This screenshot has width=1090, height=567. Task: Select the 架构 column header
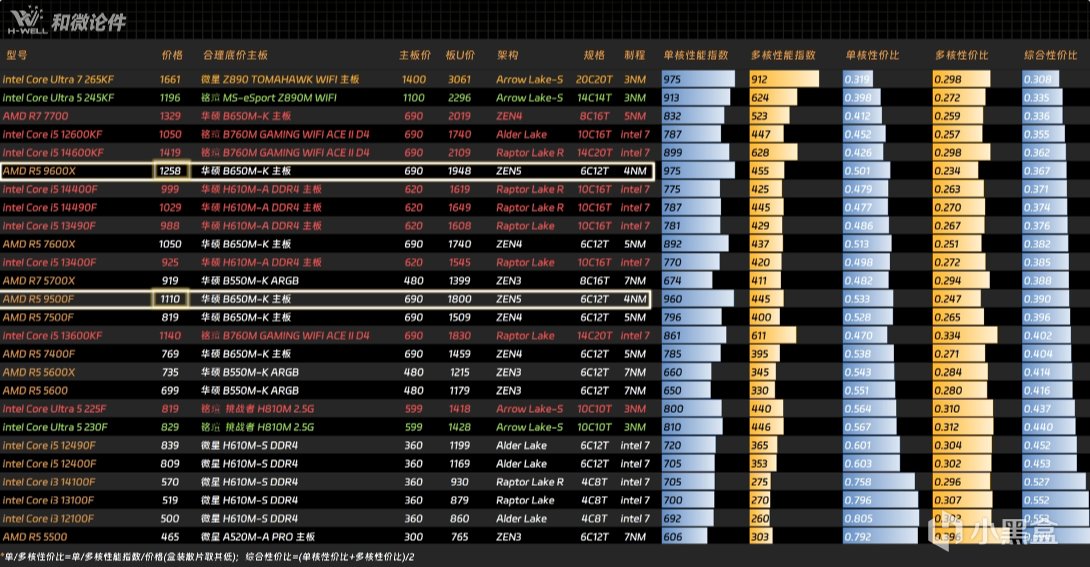pyautogui.click(x=507, y=55)
